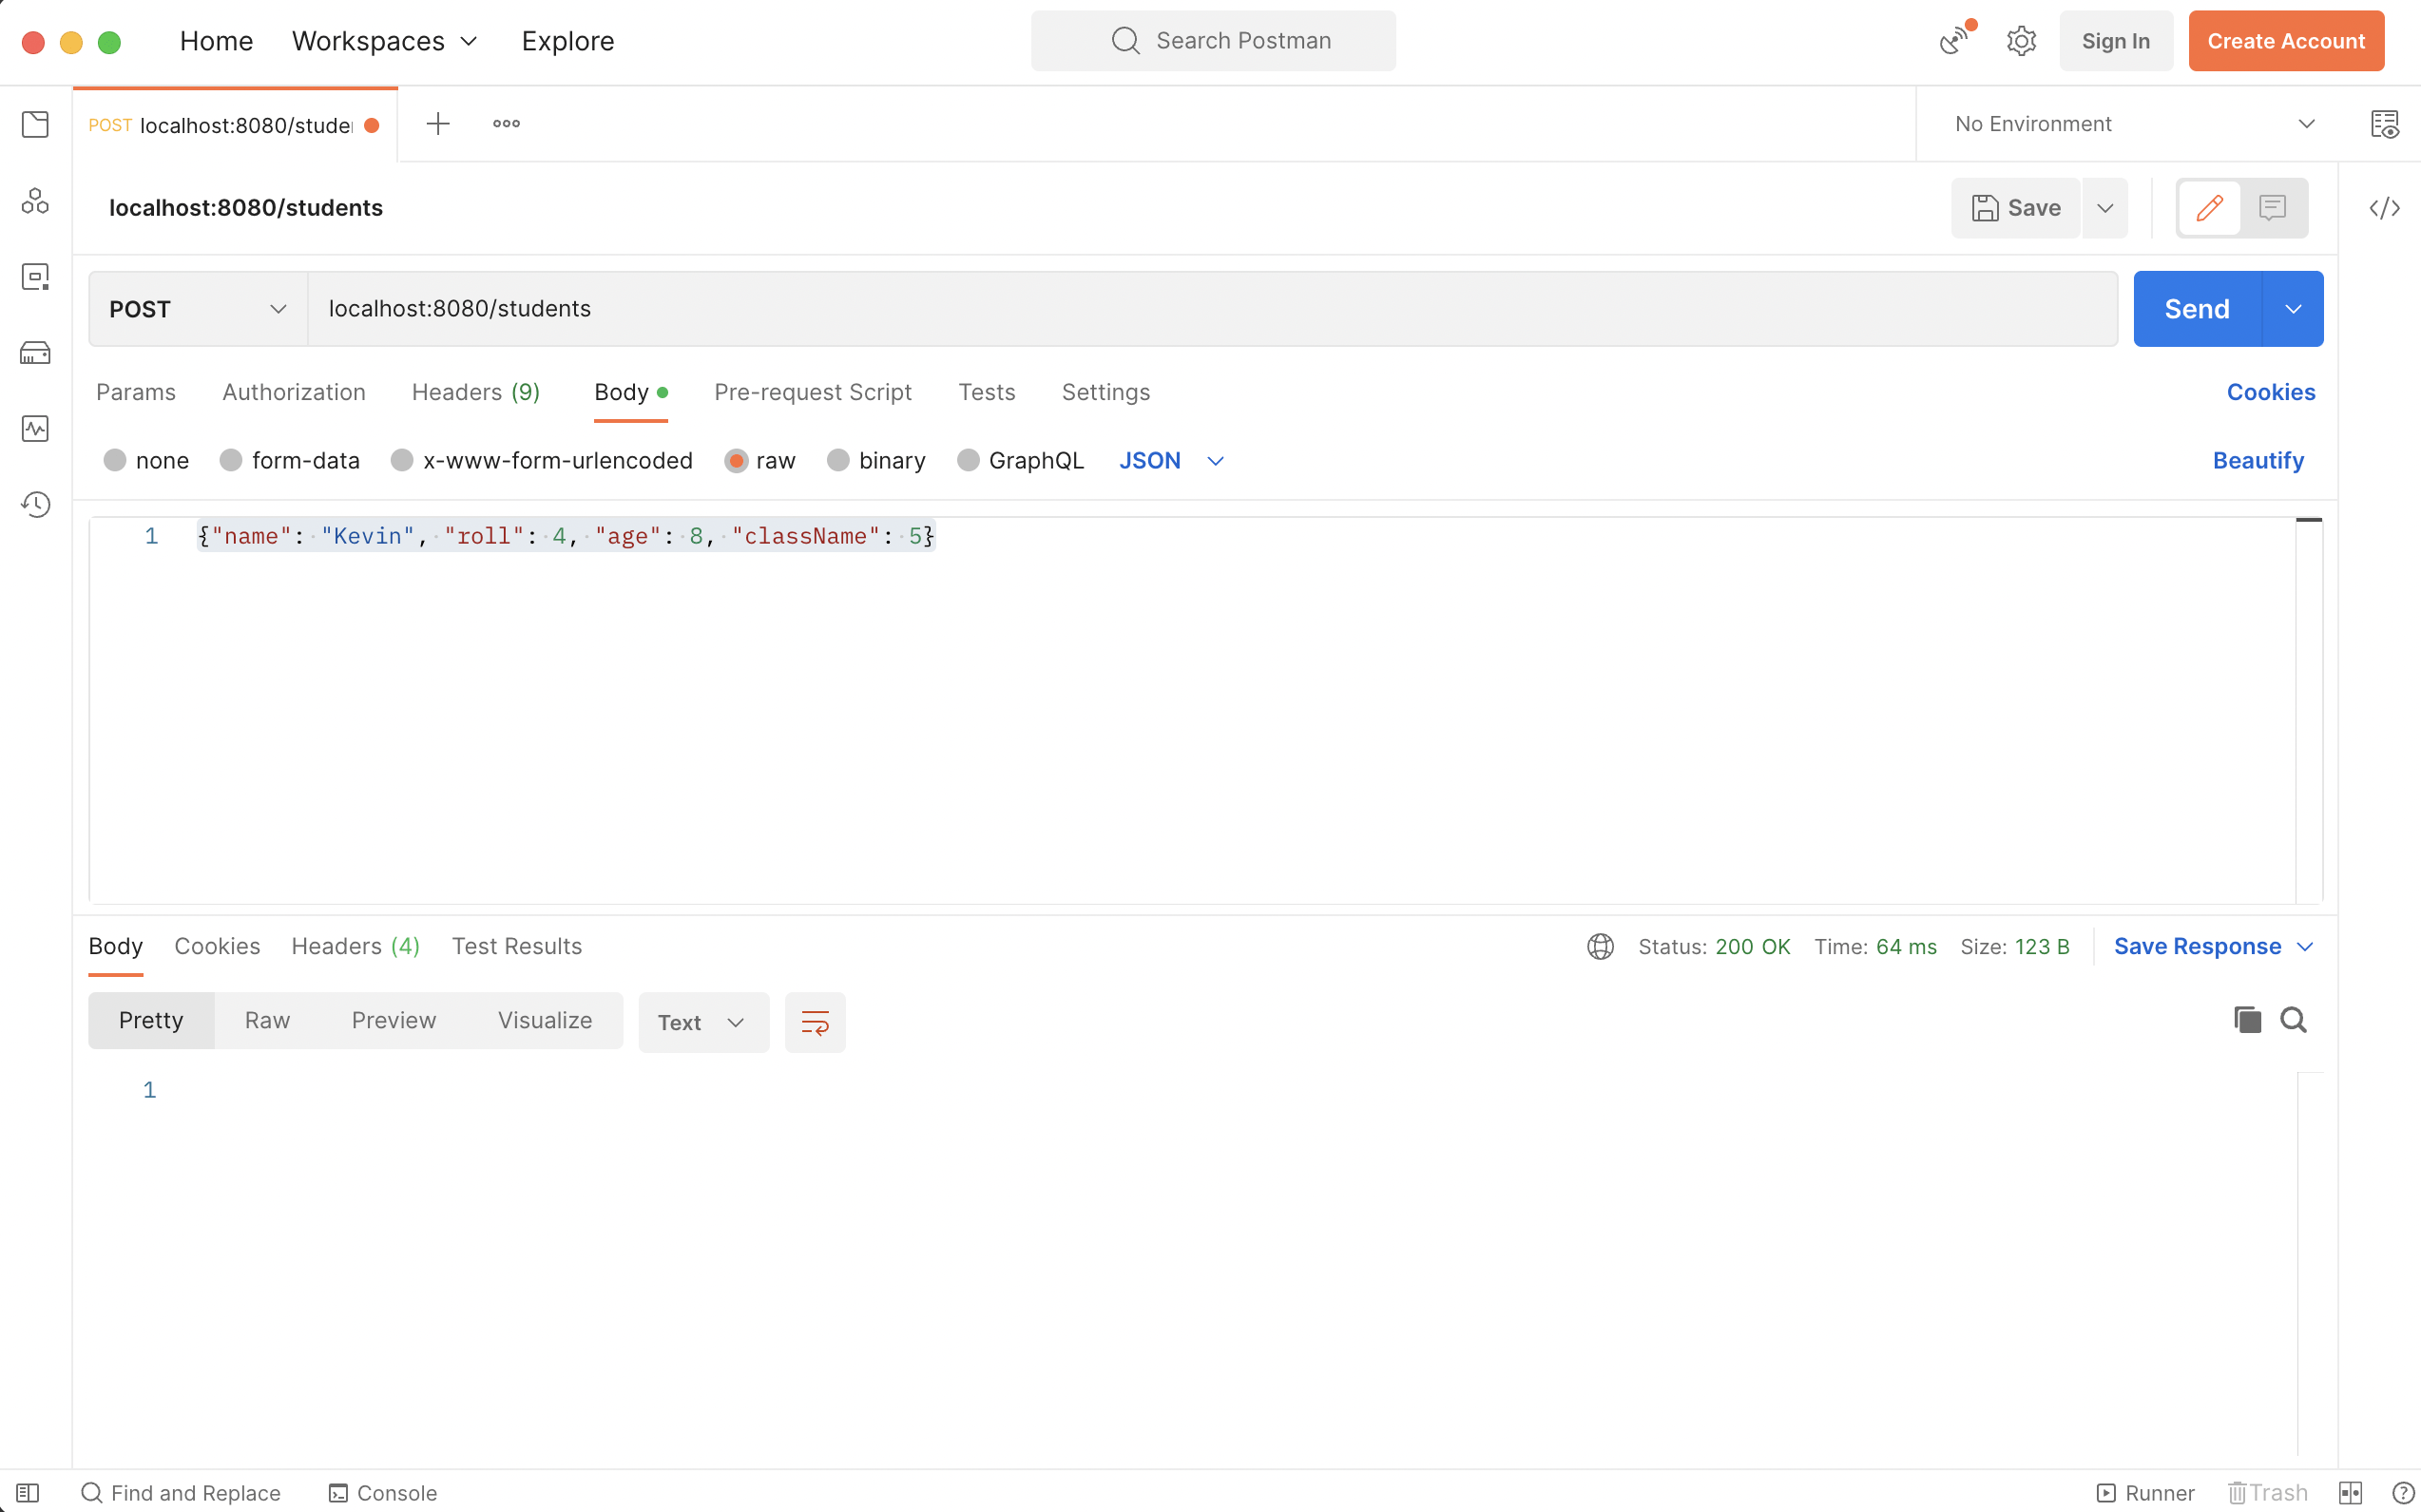2421x1512 pixels.
Task: Beautify the request body JSON
Action: coord(2258,460)
